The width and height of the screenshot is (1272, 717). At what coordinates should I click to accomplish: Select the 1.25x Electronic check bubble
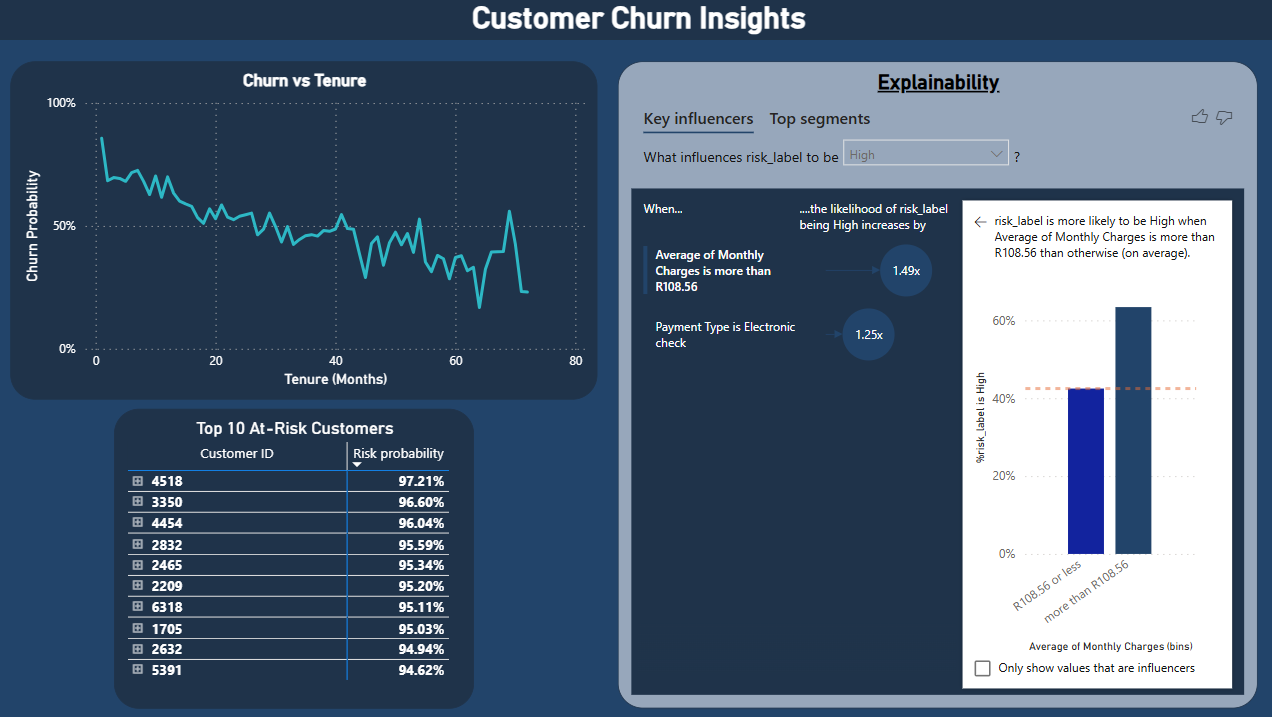pos(868,335)
